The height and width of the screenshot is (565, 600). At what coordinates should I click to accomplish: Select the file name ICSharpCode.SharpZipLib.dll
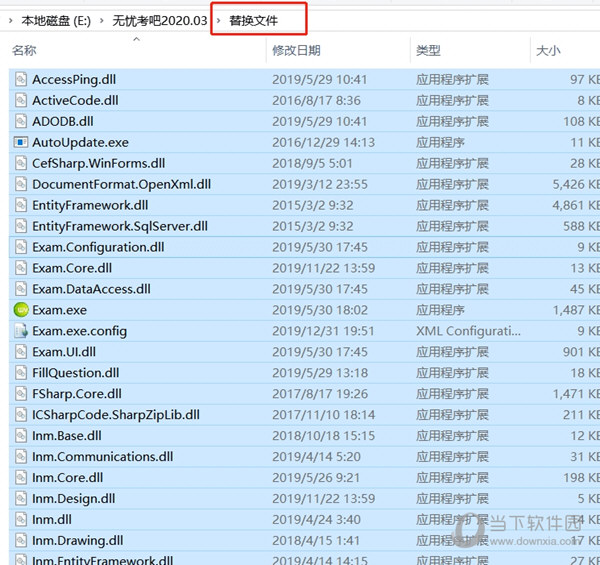coord(116,415)
